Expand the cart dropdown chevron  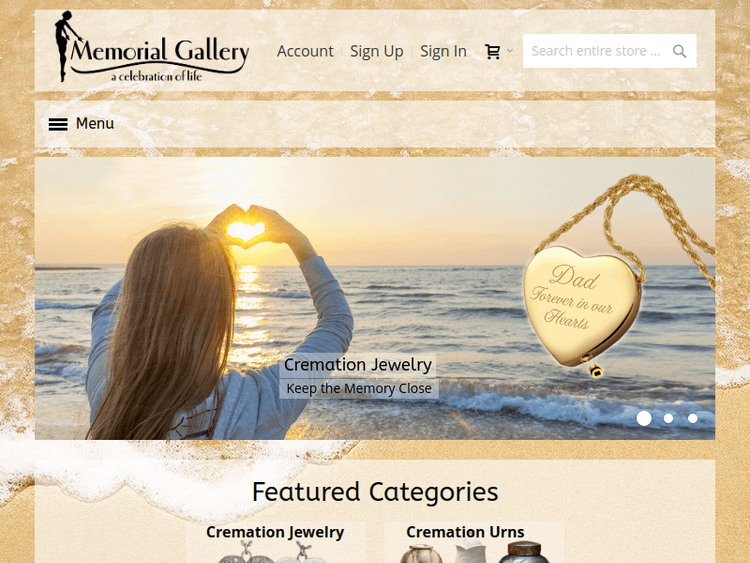(510, 50)
